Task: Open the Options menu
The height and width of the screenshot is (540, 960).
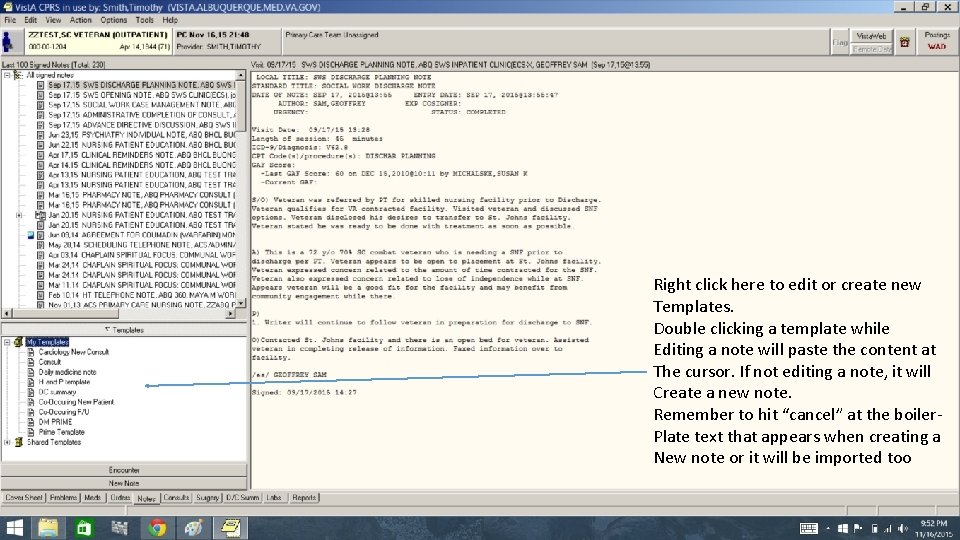Action: tap(114, 20)
